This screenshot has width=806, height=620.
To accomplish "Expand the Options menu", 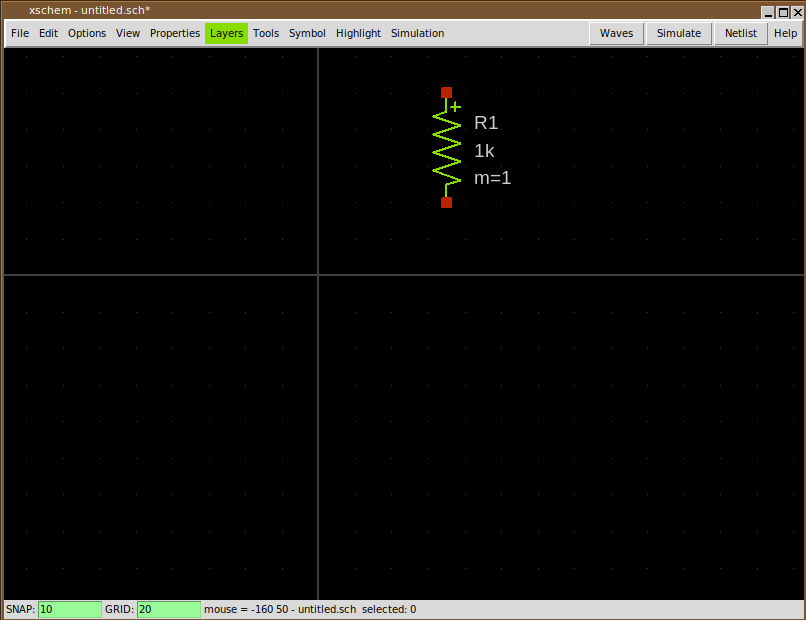I will click(x=87, y=33).
